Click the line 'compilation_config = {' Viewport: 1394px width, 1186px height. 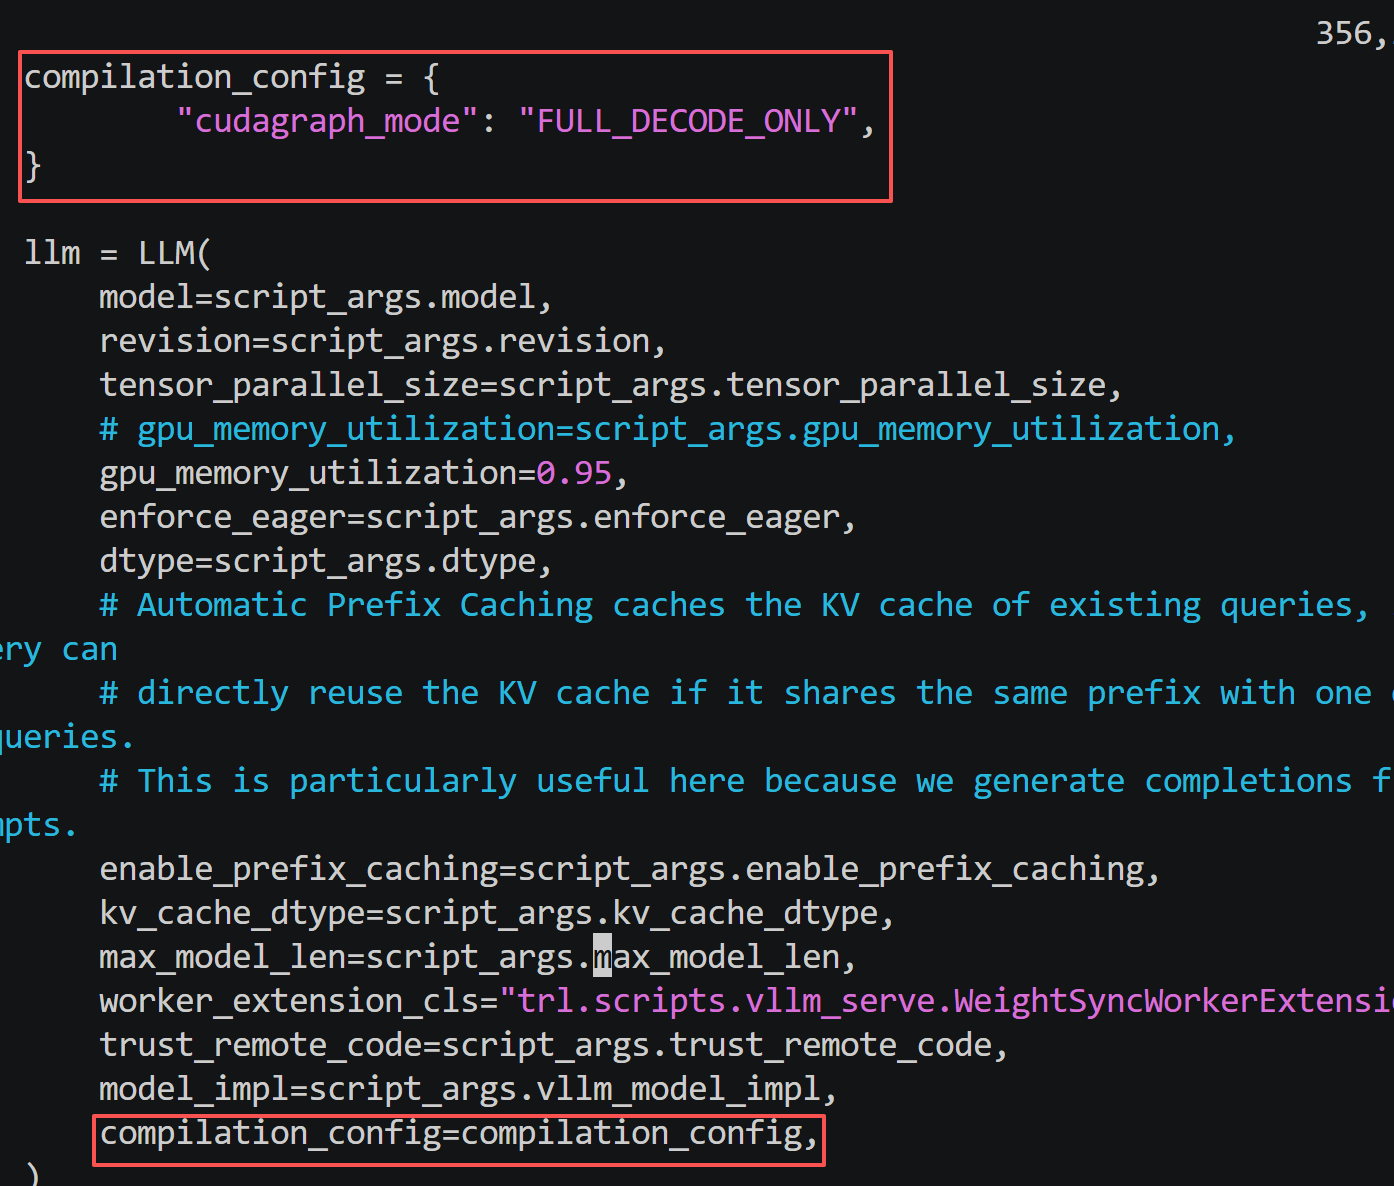tap(231, 77)
